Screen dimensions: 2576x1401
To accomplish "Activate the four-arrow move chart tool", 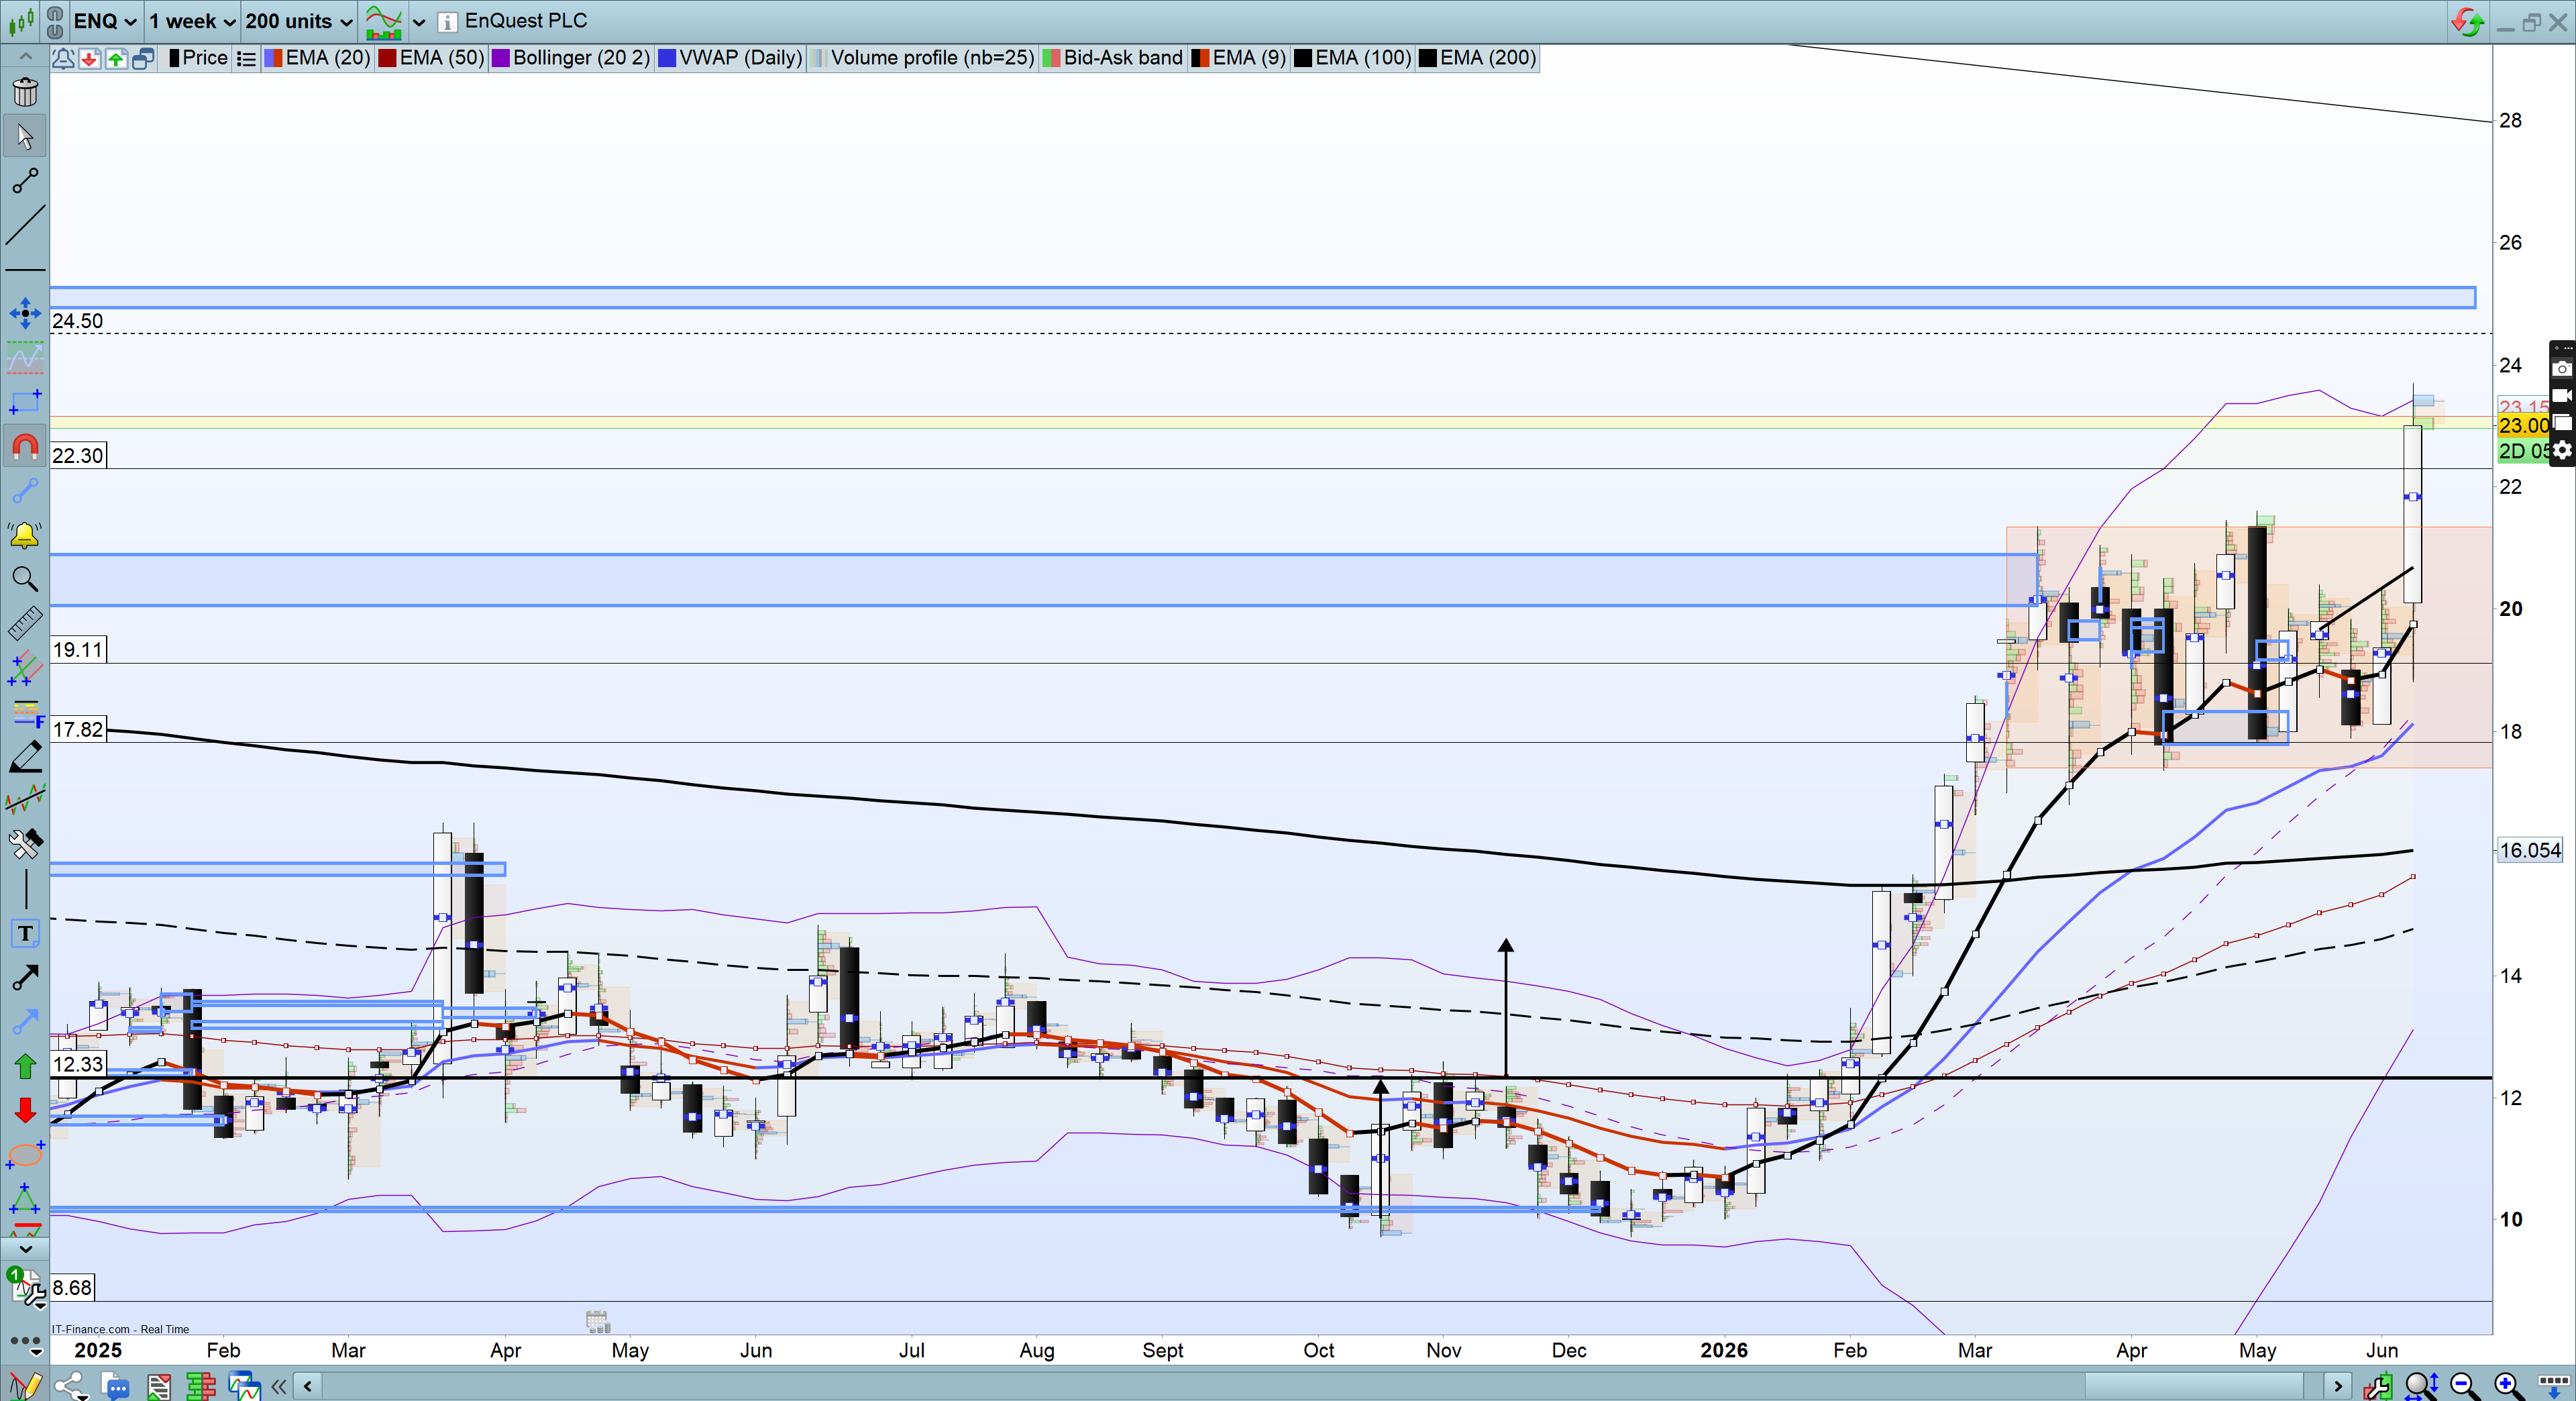I will tap(25, 313).
